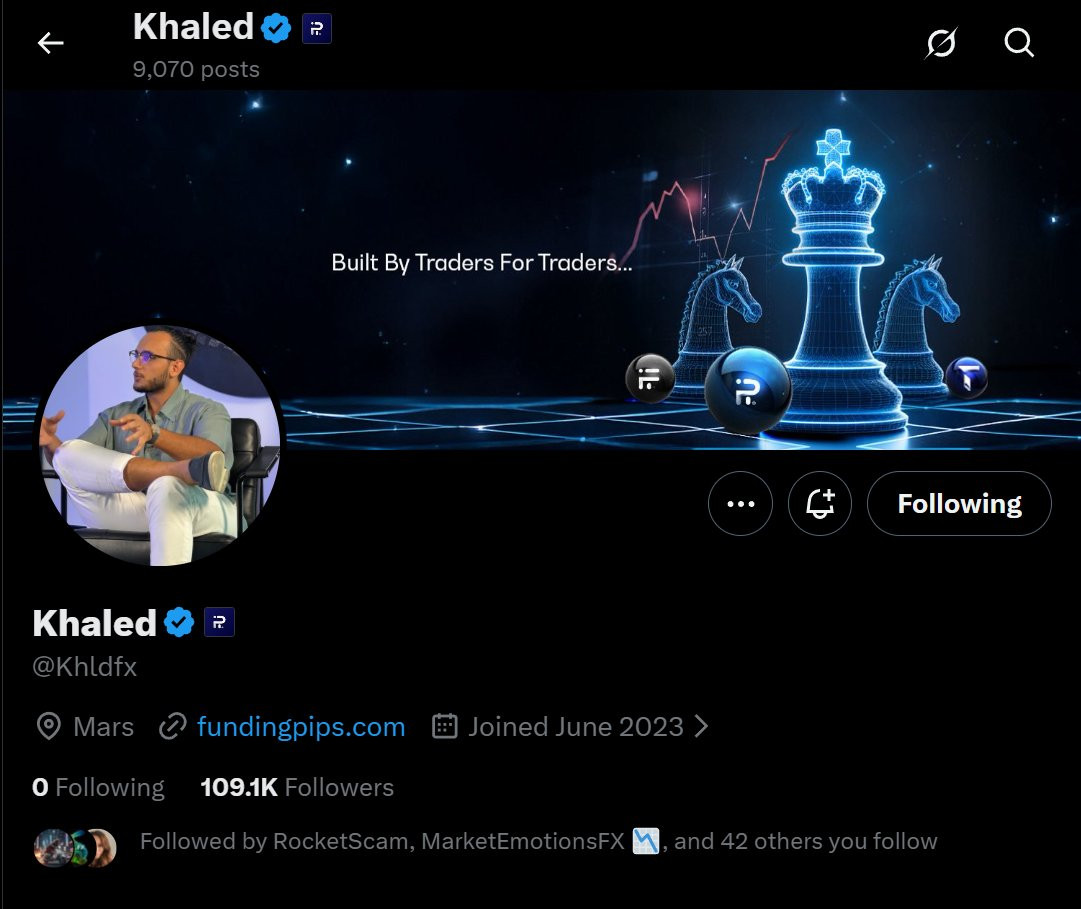Click the header affiliate badge icon

(x=317, y=28)
